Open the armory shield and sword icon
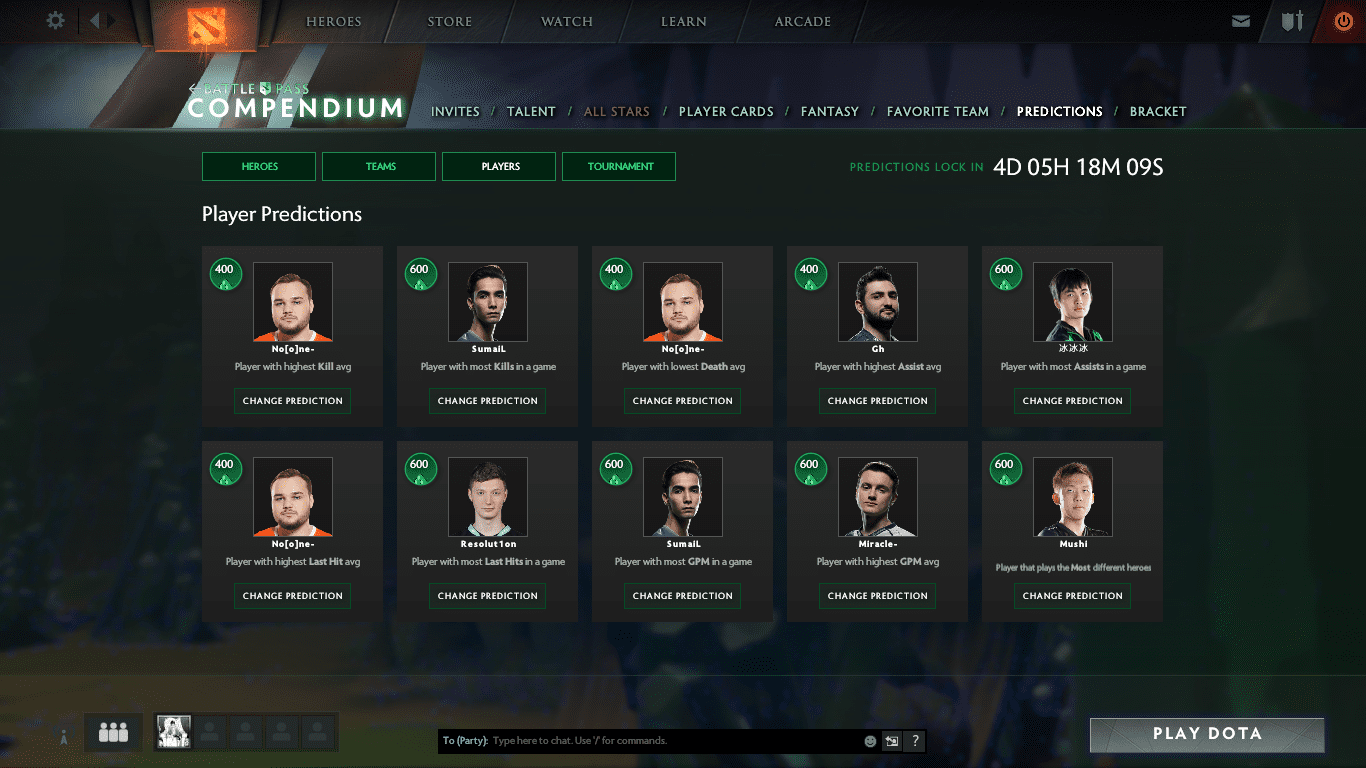1366x768 pixels. pyautogui.click(x=1292, y=21)
